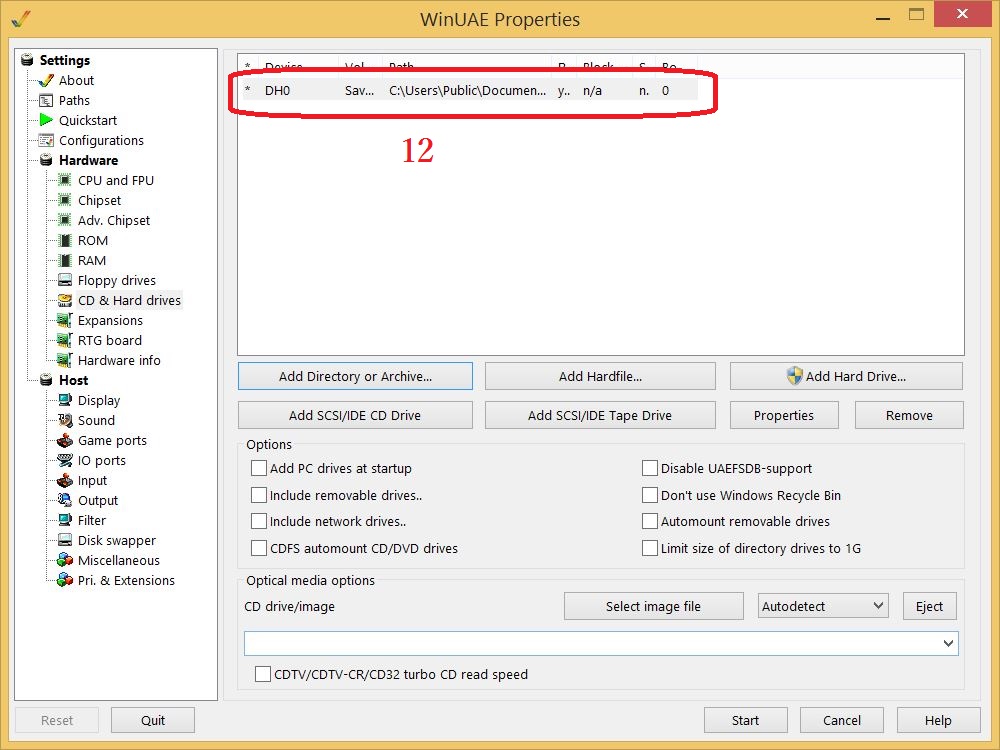Click Select image file button
Viewport: 1000px width, 750px height.
(x=654, y=606)
